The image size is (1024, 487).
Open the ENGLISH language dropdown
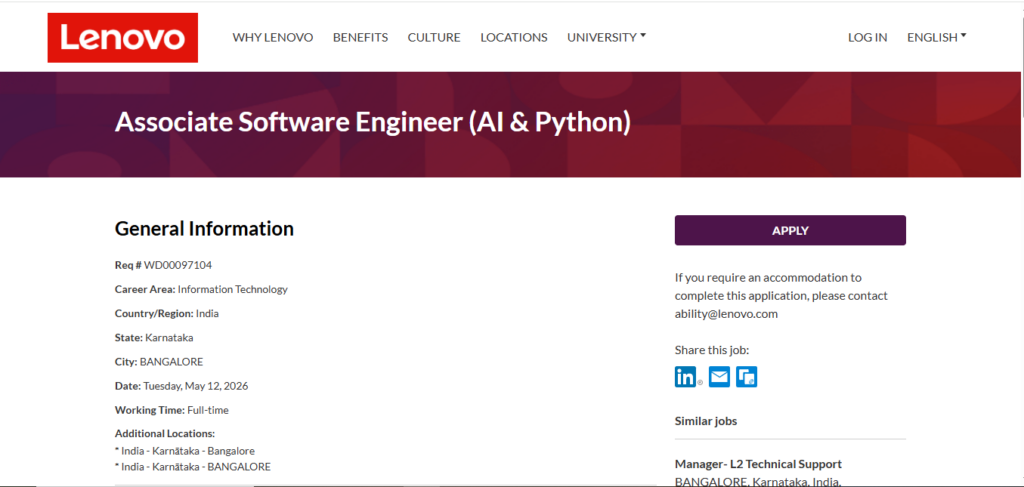936,38
